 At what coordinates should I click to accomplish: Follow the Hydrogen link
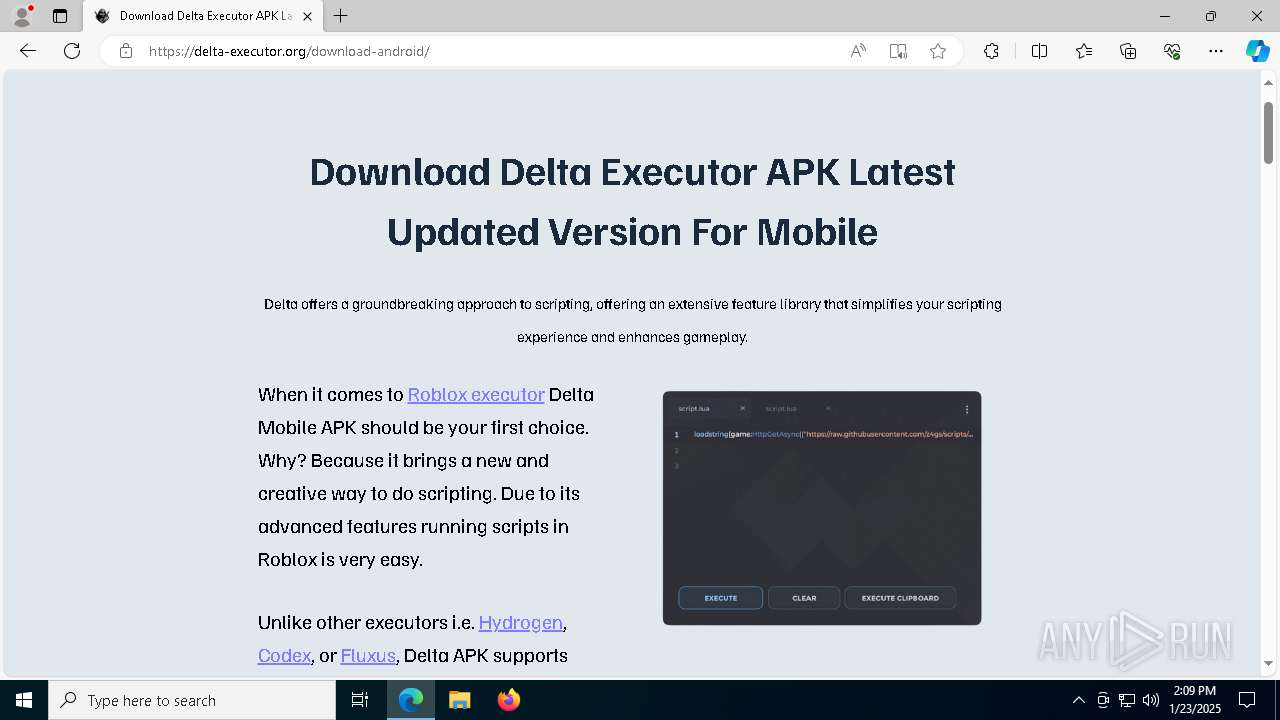[x=521, y=623]
